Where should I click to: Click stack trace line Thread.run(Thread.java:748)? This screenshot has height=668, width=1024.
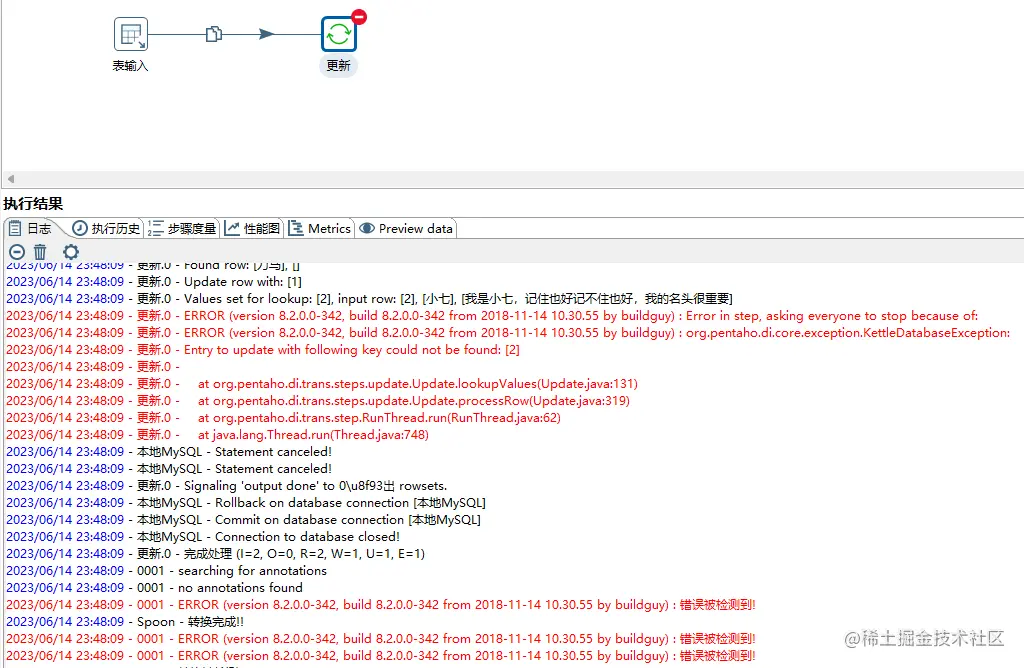(217, 434)
